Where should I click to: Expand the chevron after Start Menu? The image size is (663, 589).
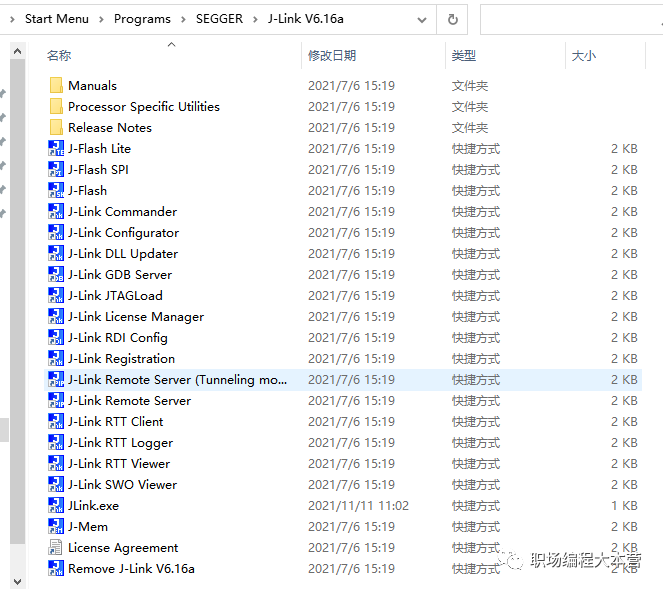click(101, 19)
